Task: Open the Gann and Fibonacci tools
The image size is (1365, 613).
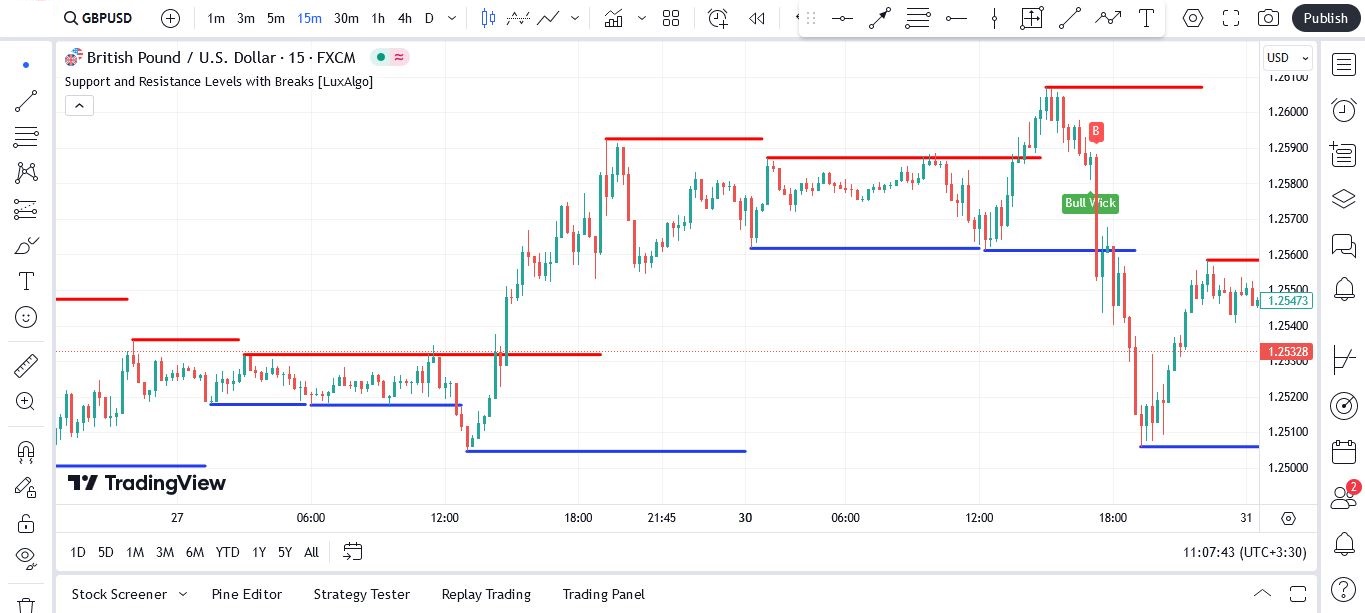Action: [x=26, y=137]
